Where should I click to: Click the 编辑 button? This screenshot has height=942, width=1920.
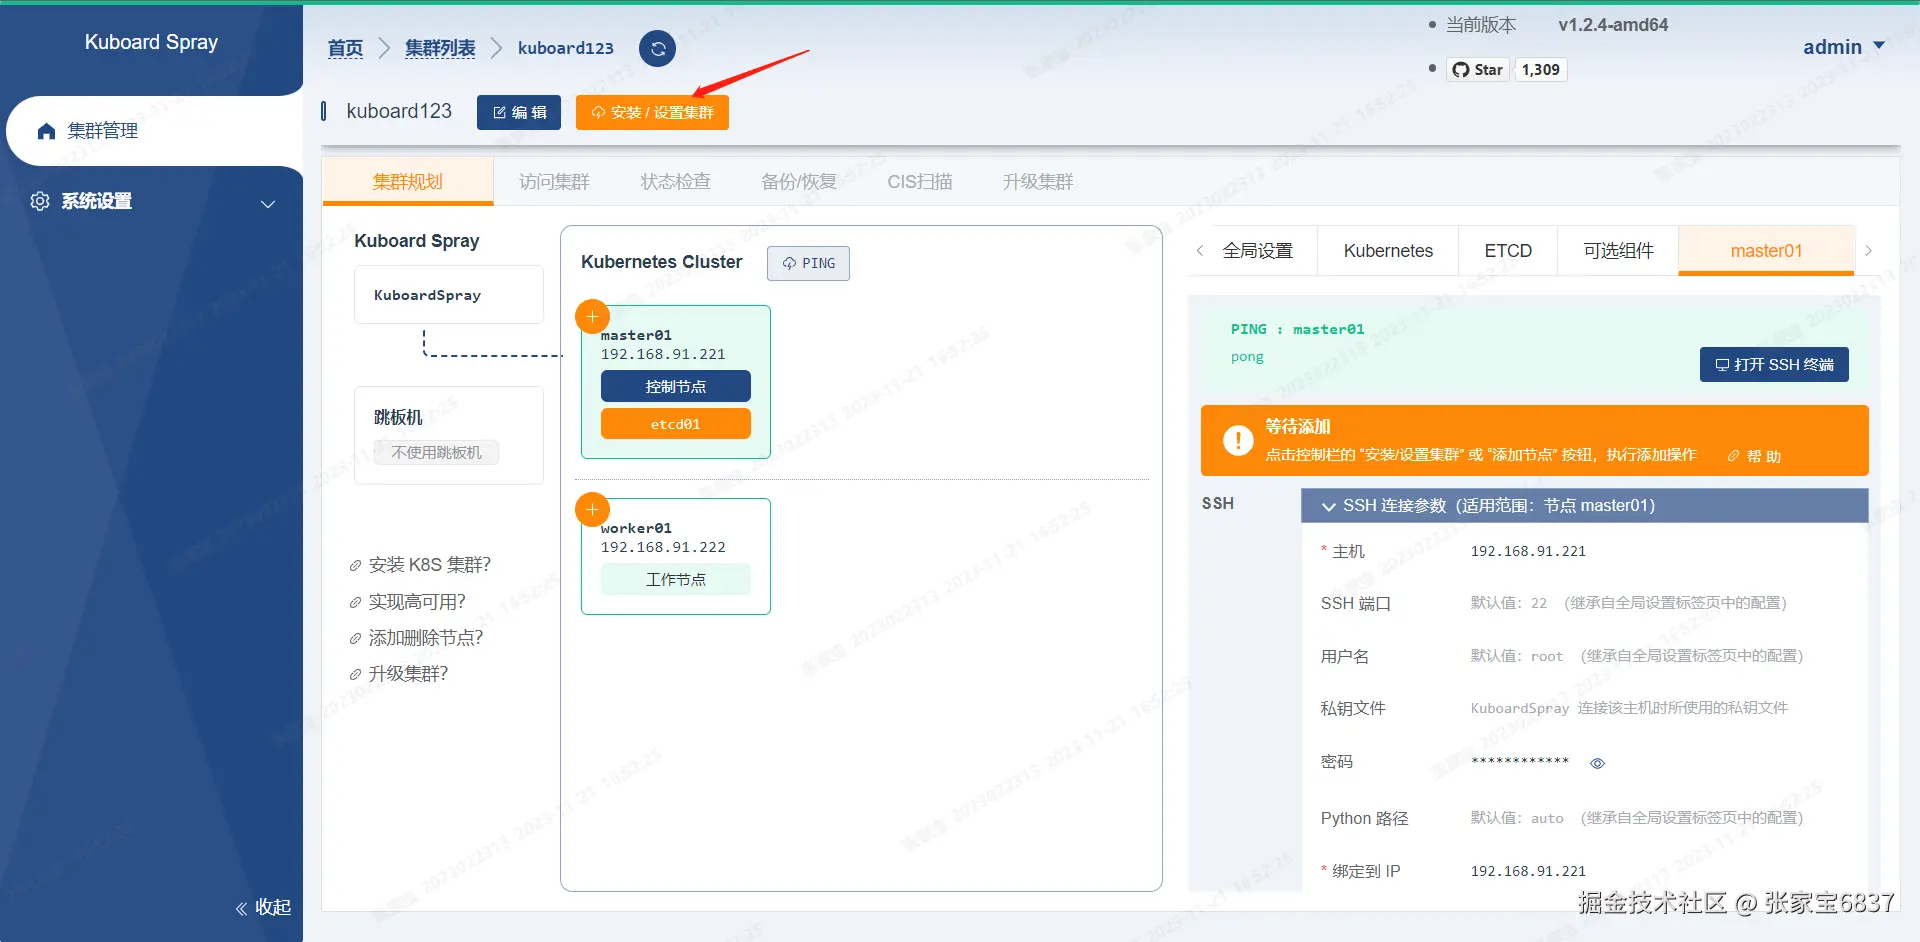point(519,112)
